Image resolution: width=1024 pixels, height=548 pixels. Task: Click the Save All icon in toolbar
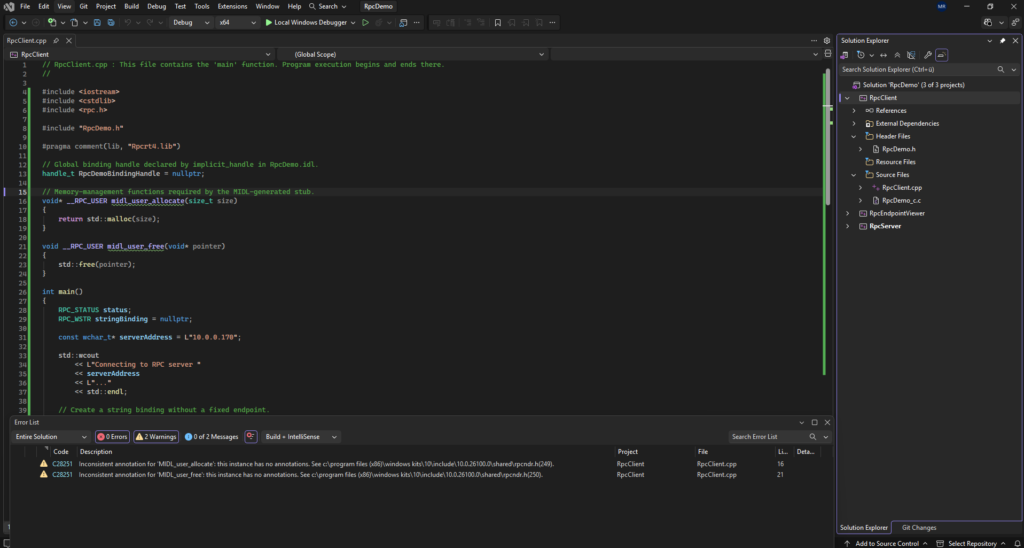[x=111, y=22]
